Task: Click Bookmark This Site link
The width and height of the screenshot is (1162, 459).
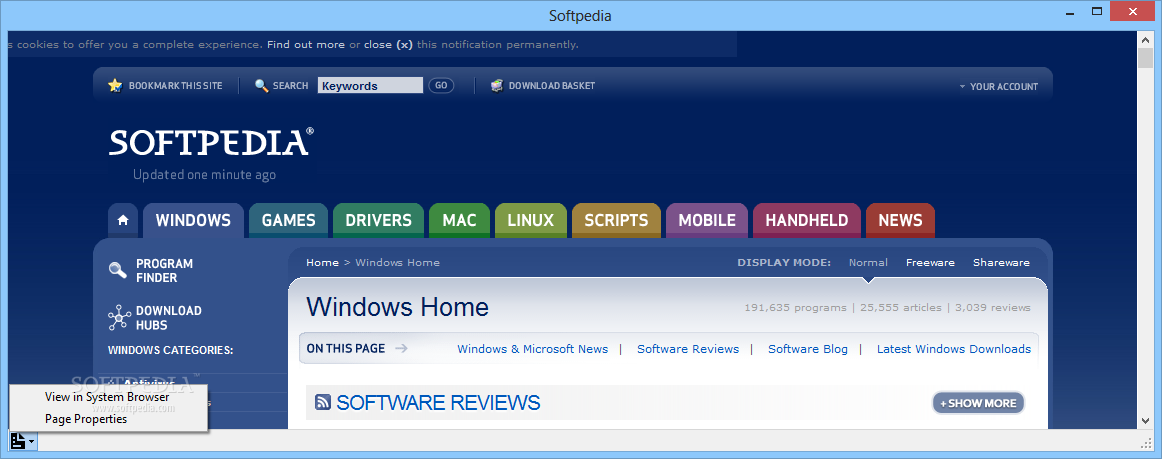Action: pos(176,86)
